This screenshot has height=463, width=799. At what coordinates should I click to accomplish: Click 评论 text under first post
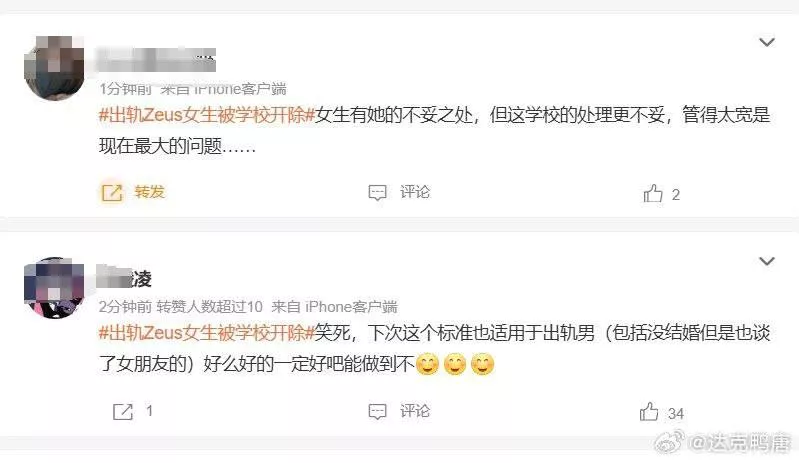[x=415, y=192]
